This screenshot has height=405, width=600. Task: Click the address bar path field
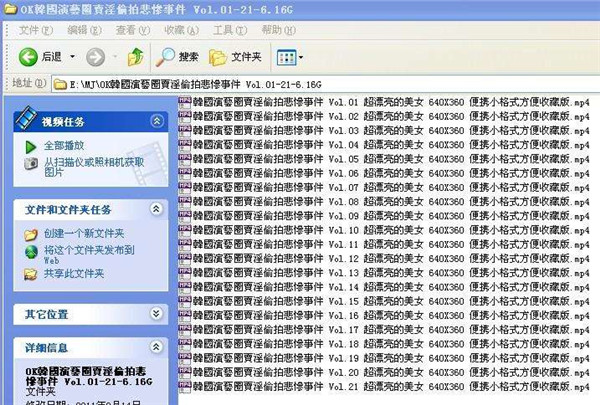325,84
